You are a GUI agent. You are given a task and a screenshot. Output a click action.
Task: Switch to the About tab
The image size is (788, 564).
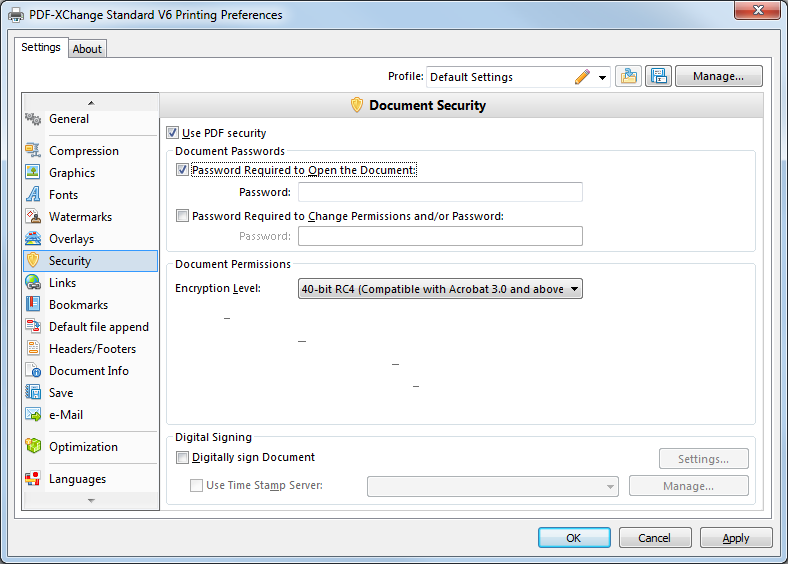point(87,49)
